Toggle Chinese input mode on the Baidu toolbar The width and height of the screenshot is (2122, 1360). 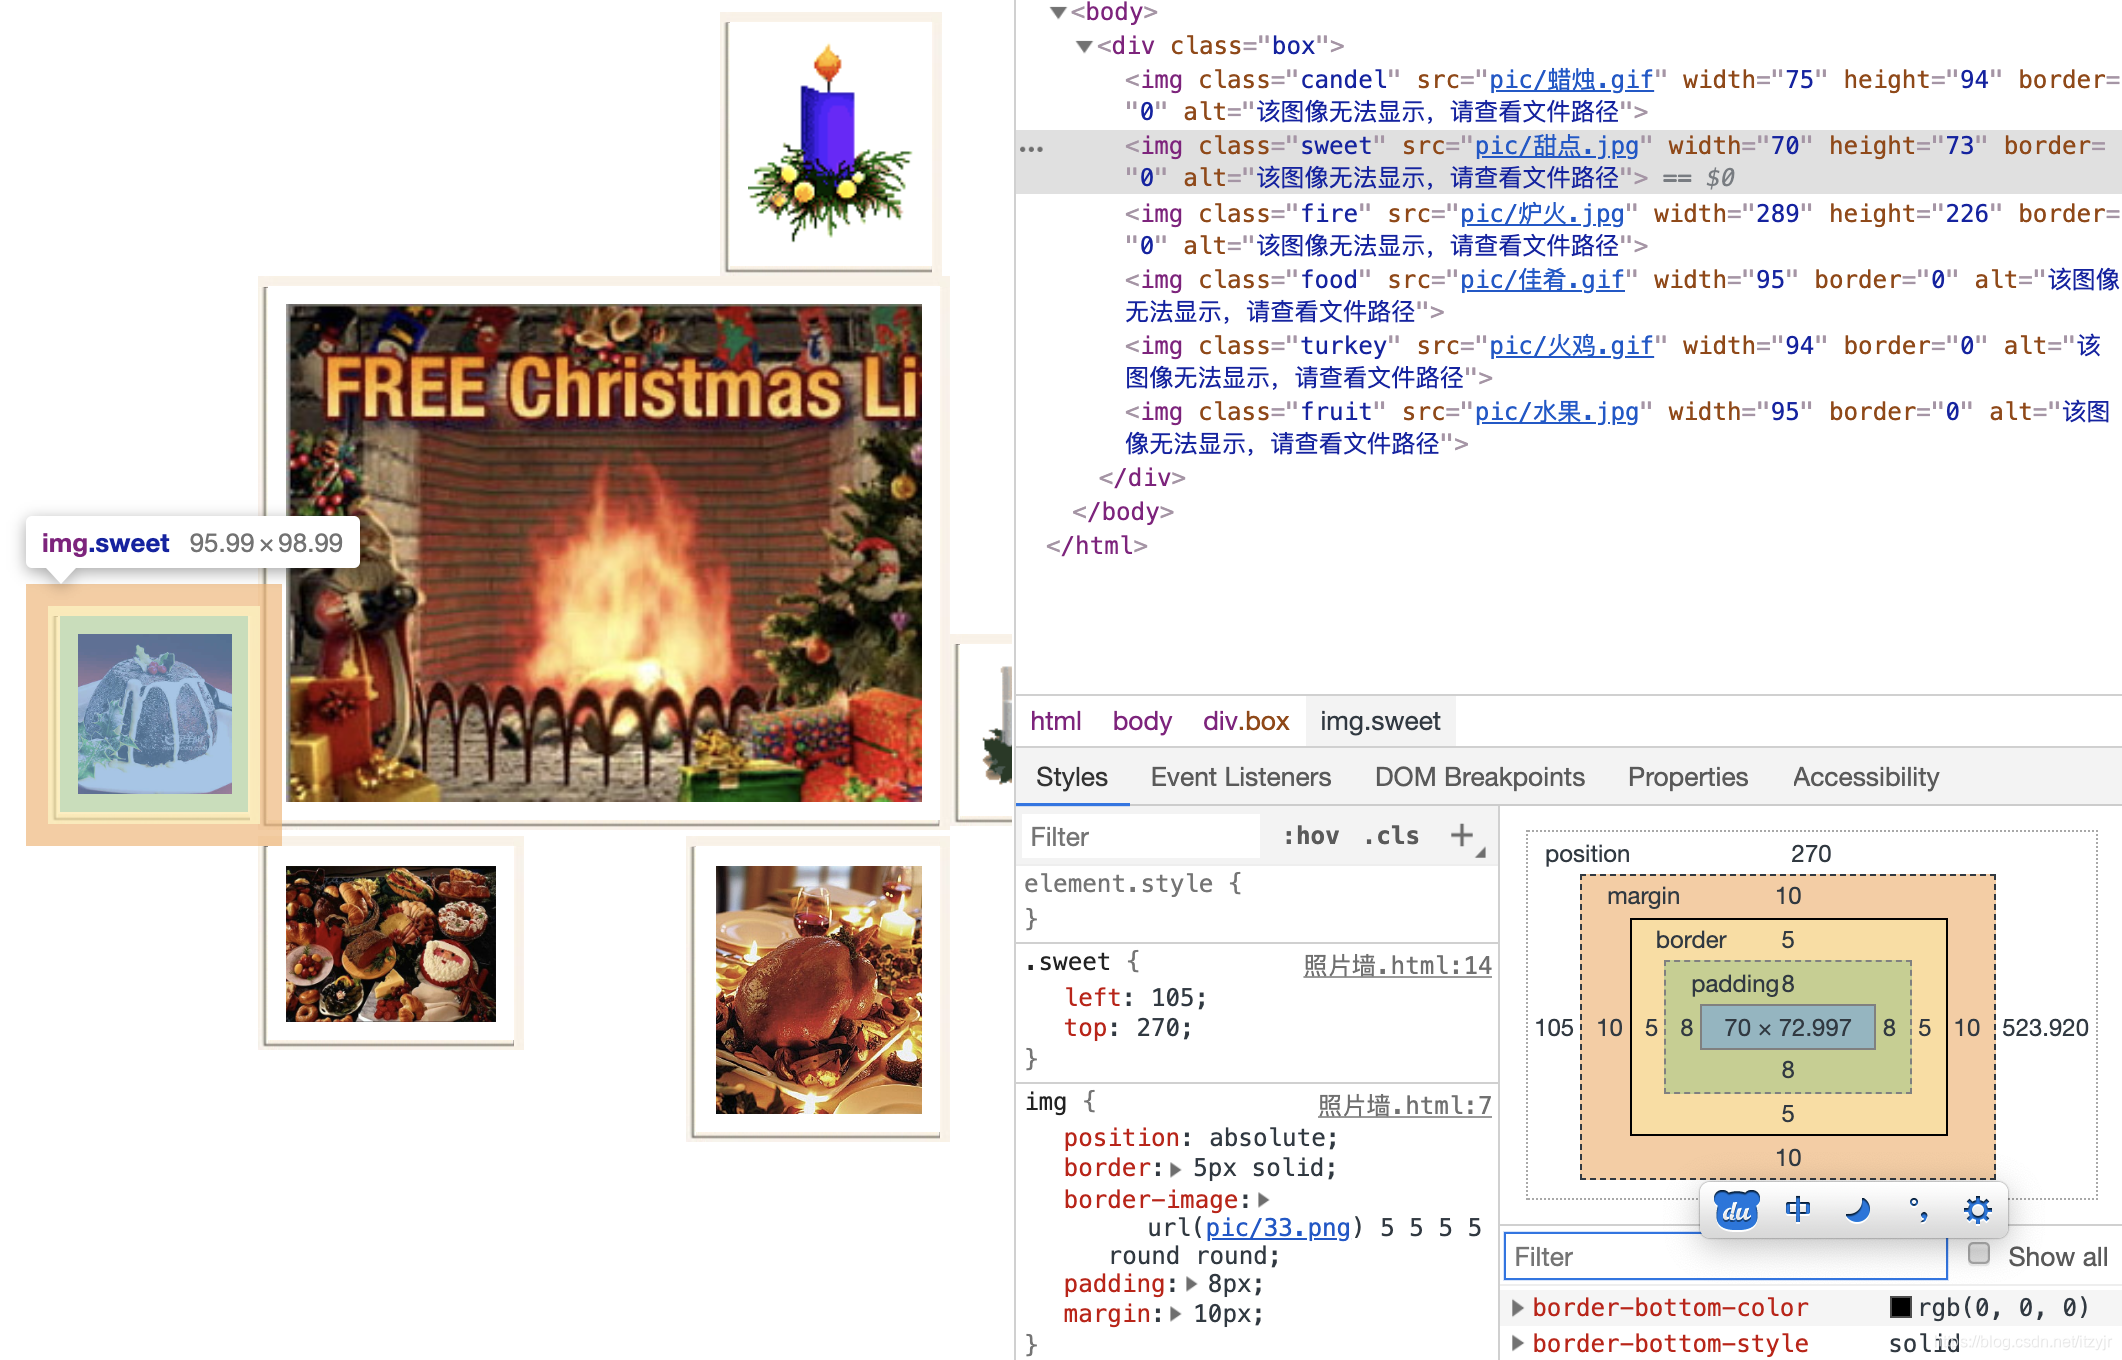click(1797, 1210)
